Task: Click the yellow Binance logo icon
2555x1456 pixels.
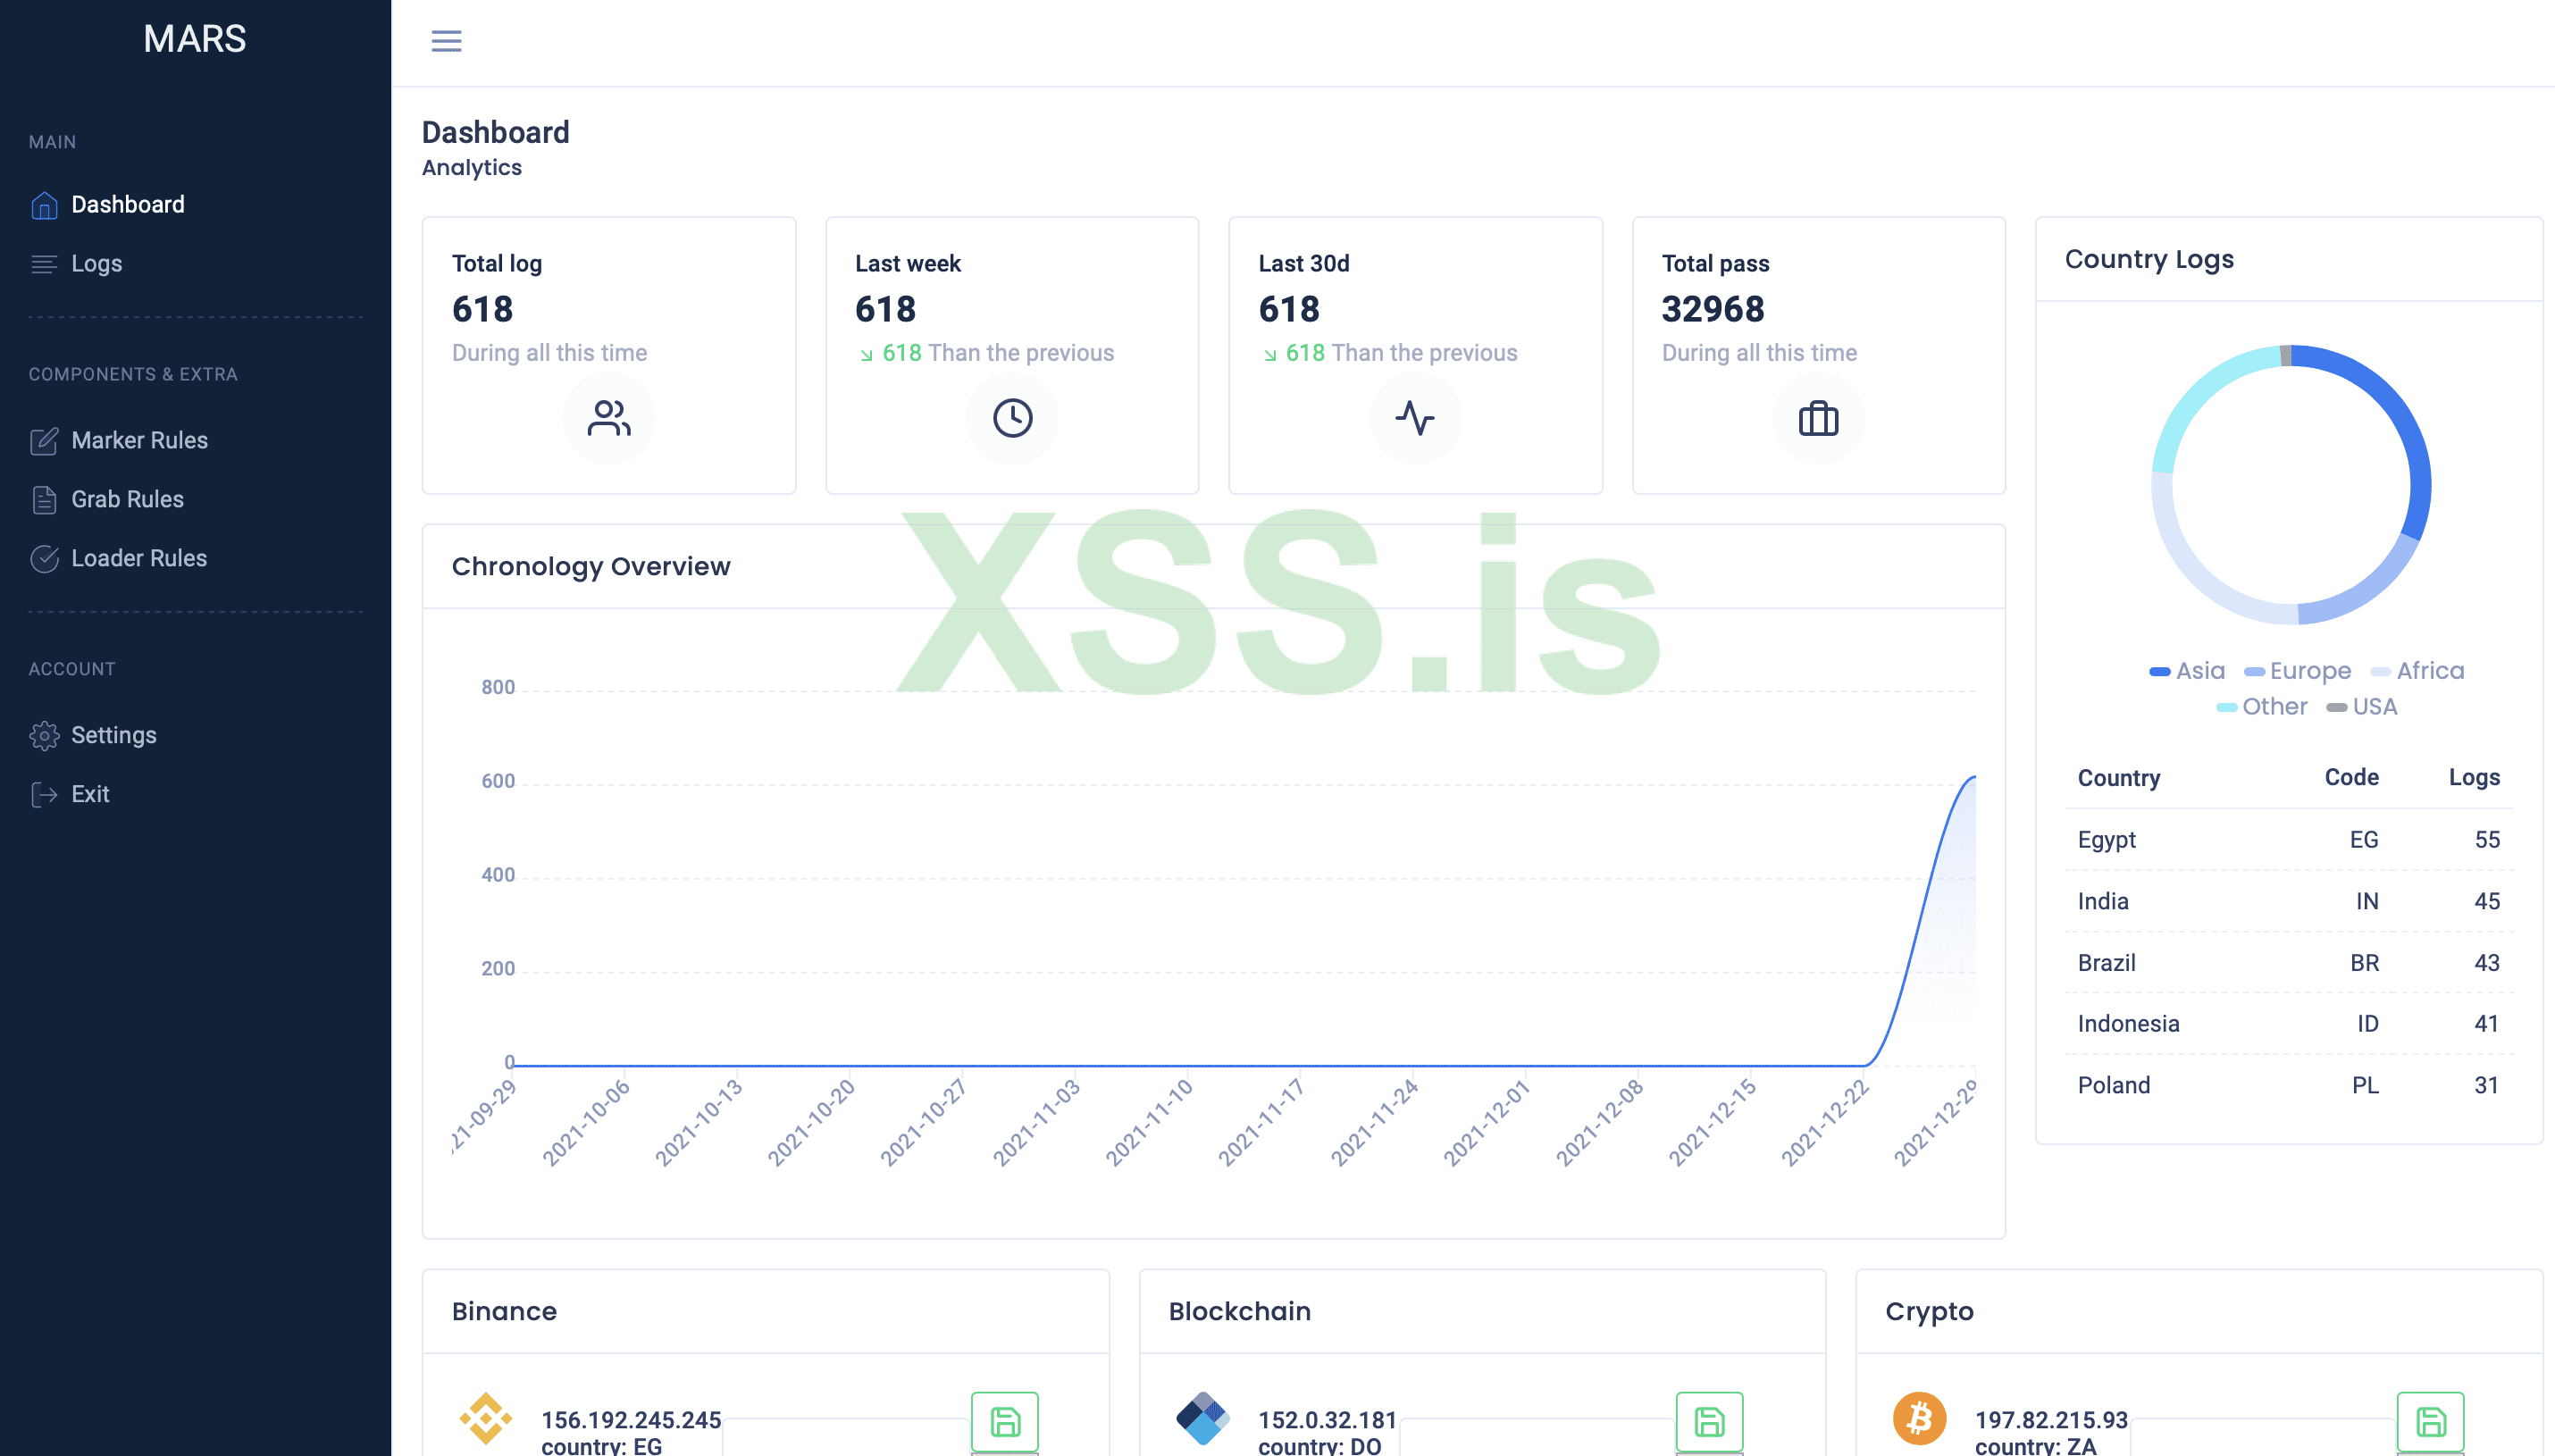Action: (486, 1418)
